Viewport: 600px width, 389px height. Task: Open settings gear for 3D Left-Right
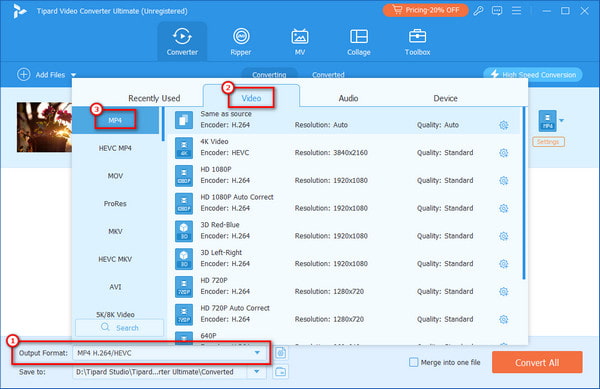504,264
